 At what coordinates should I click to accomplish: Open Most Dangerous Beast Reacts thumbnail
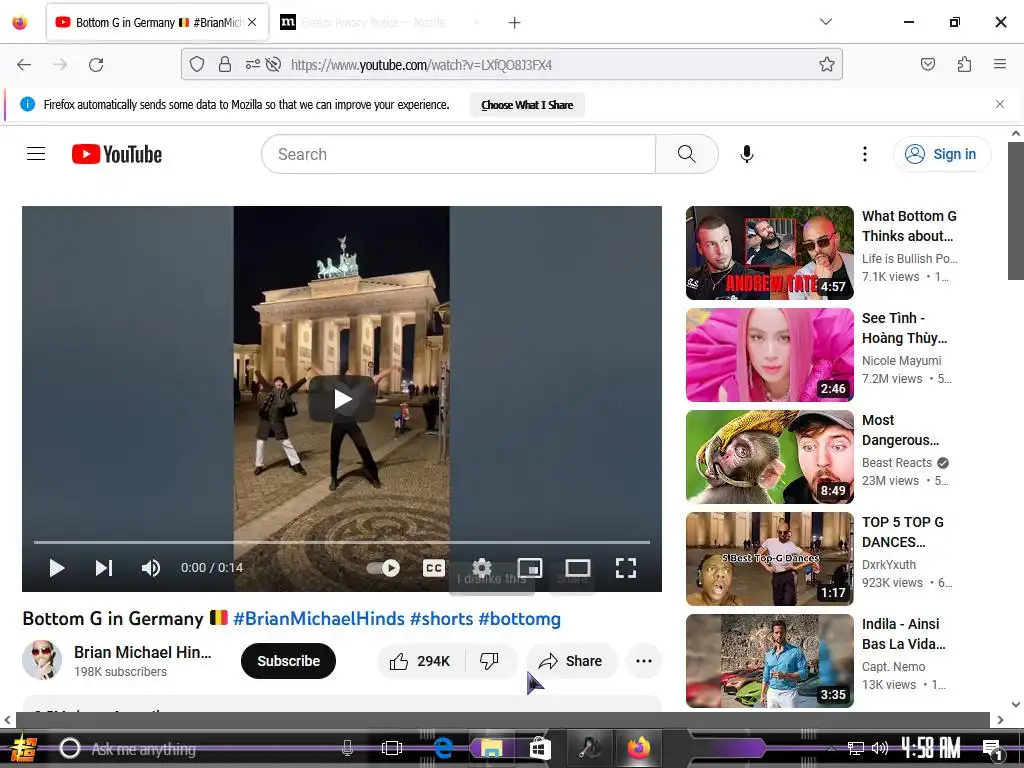(770, 456)
